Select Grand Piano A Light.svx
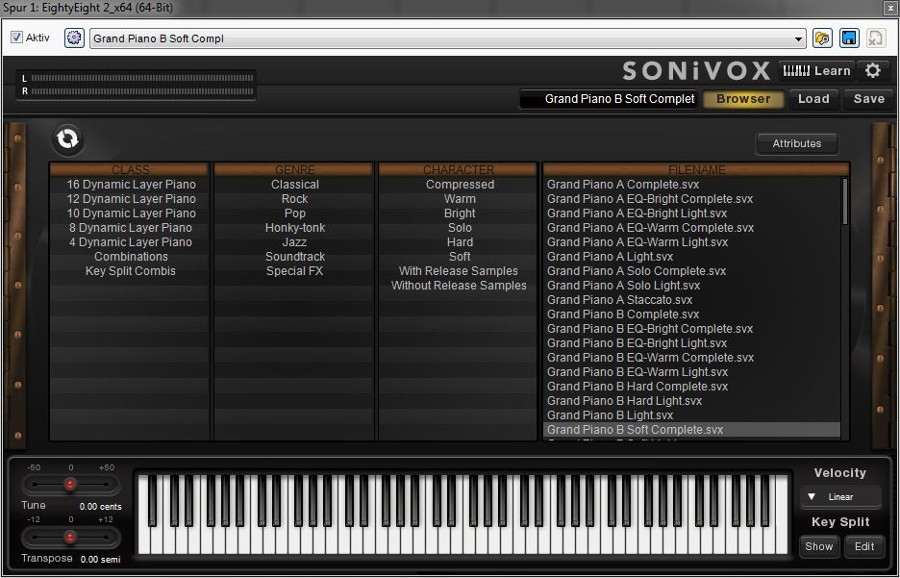 click(x=692, y=257)
